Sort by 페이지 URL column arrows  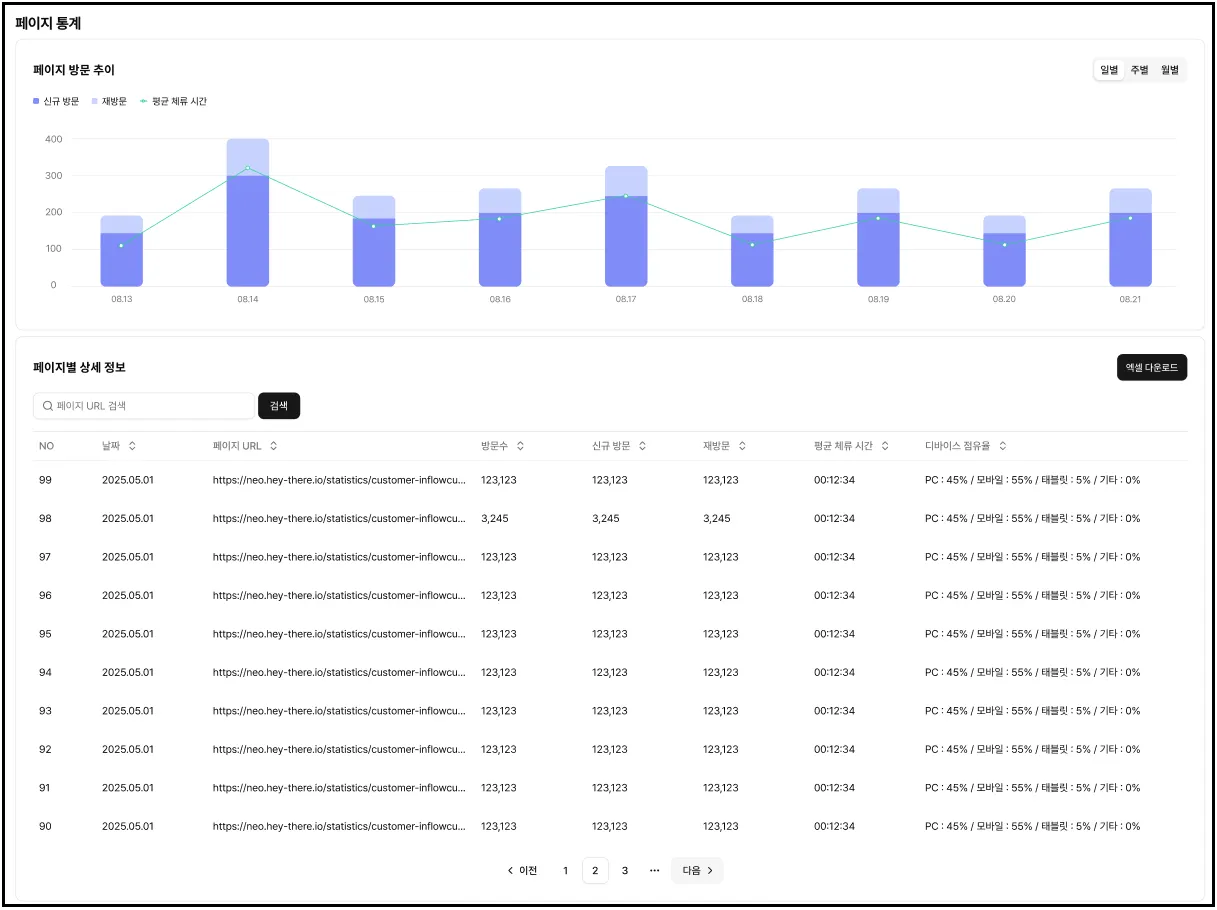click(274, 446)
